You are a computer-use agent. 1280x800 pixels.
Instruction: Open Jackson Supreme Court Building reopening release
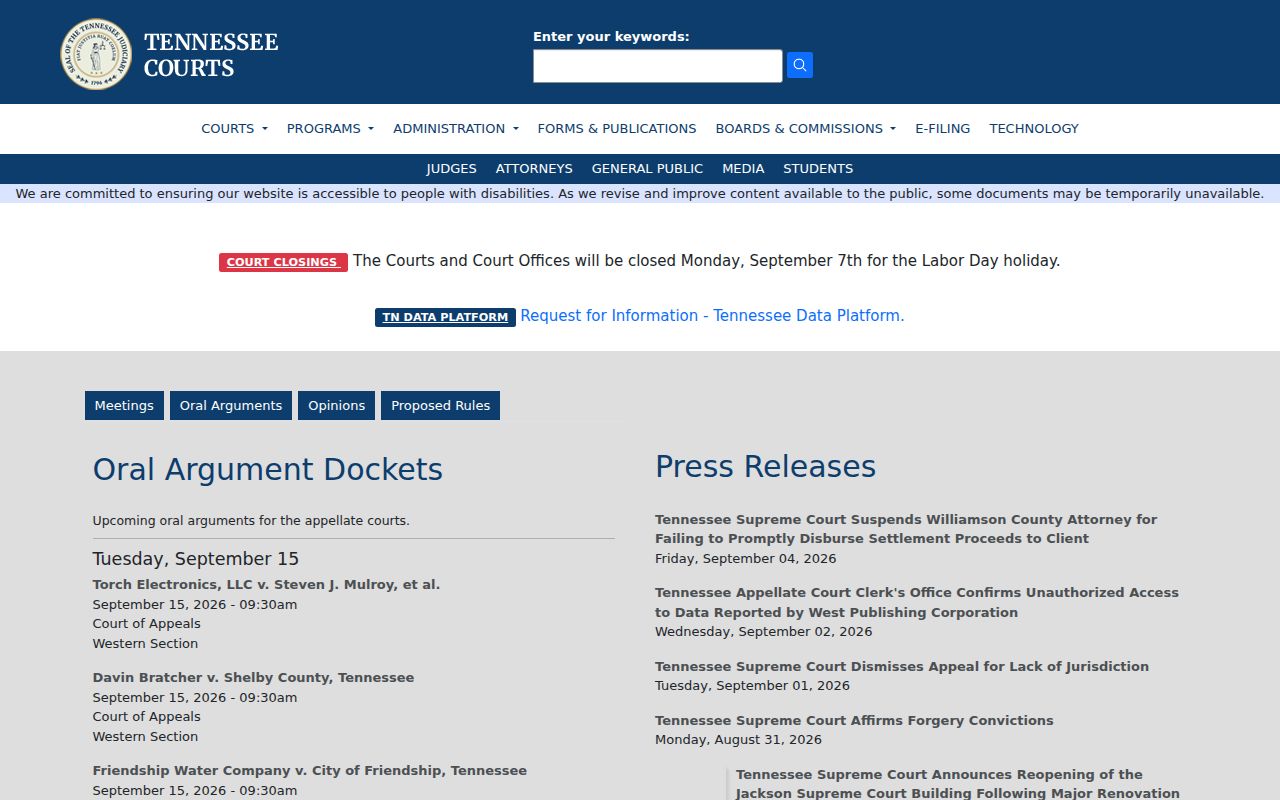(958, 783)
